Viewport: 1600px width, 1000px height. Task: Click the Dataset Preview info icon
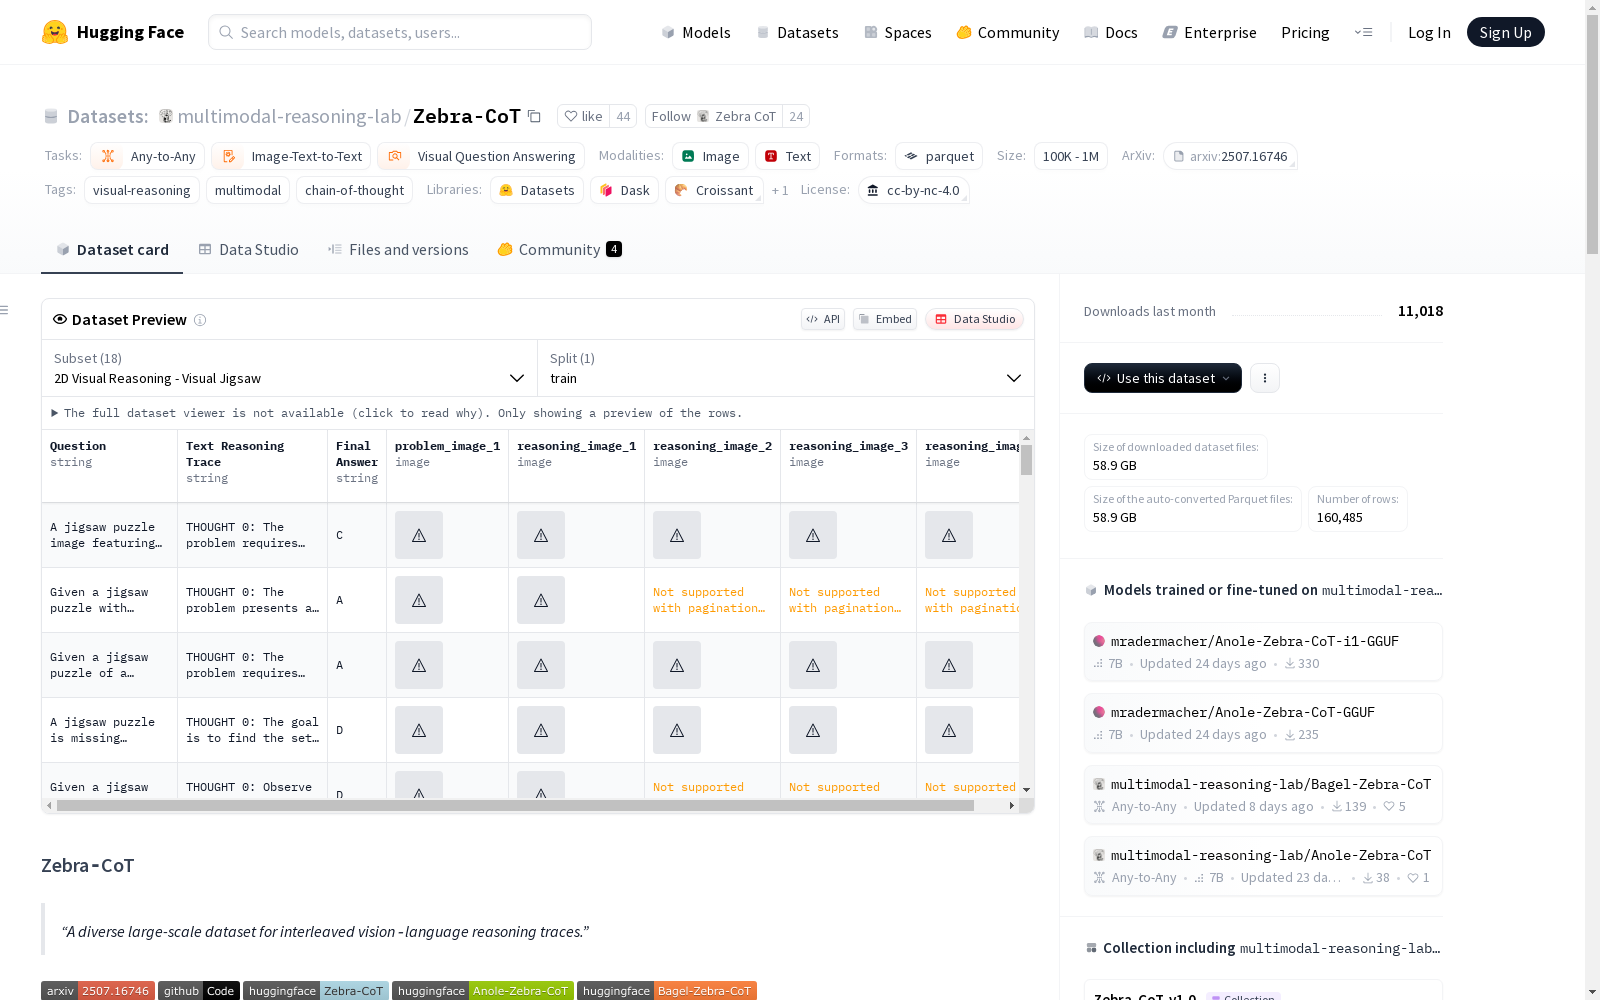200,320
